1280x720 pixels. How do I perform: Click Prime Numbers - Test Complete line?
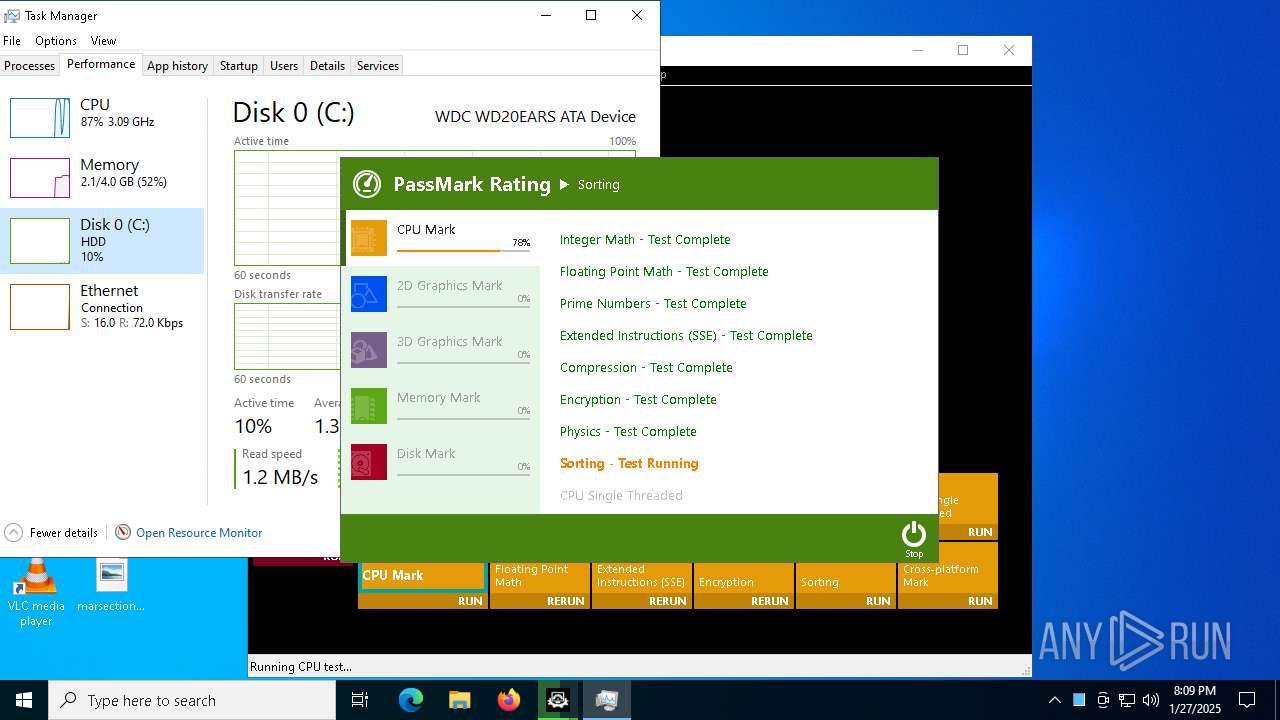pyautogui.click(x=653, y=303)
